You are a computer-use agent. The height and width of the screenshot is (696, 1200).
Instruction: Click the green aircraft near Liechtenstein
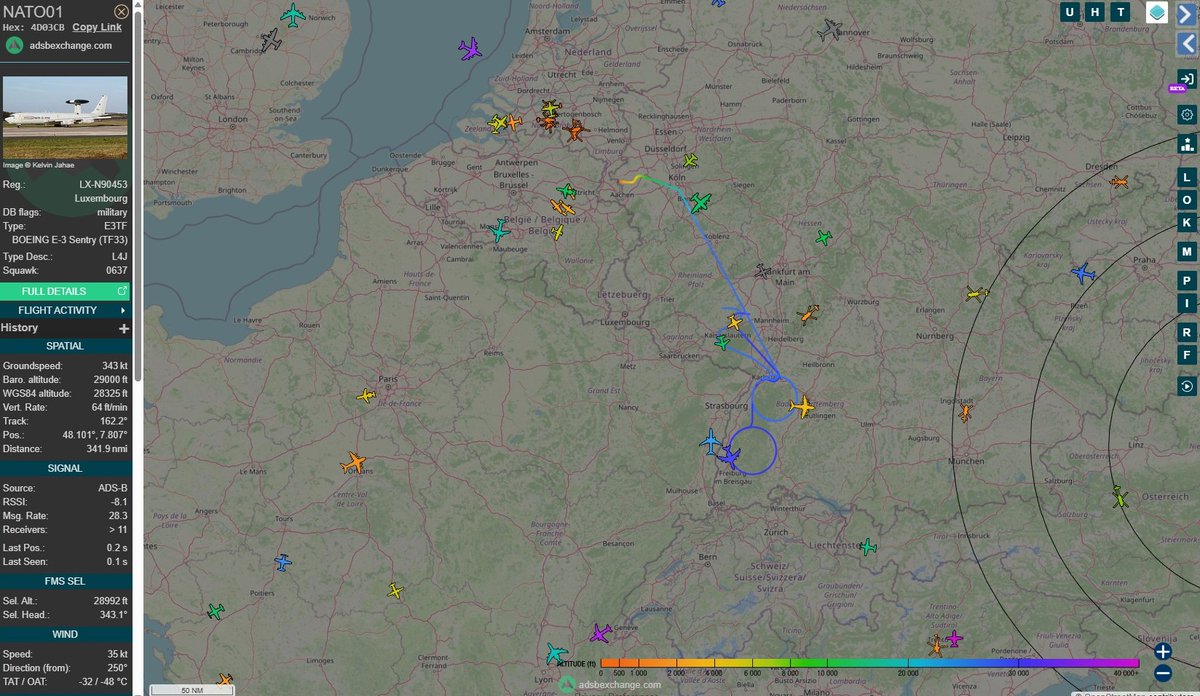click(868, 547)
